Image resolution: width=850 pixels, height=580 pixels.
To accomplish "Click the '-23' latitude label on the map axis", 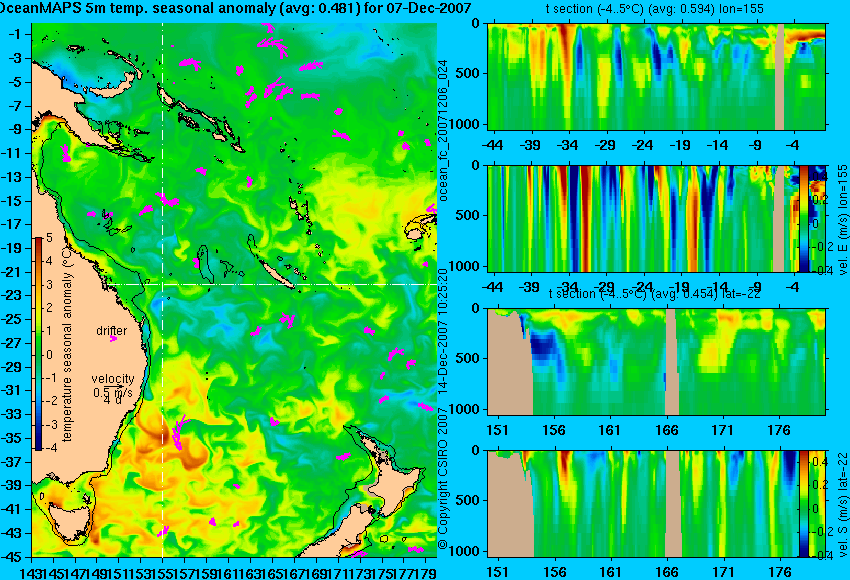I will click(12, 295).
